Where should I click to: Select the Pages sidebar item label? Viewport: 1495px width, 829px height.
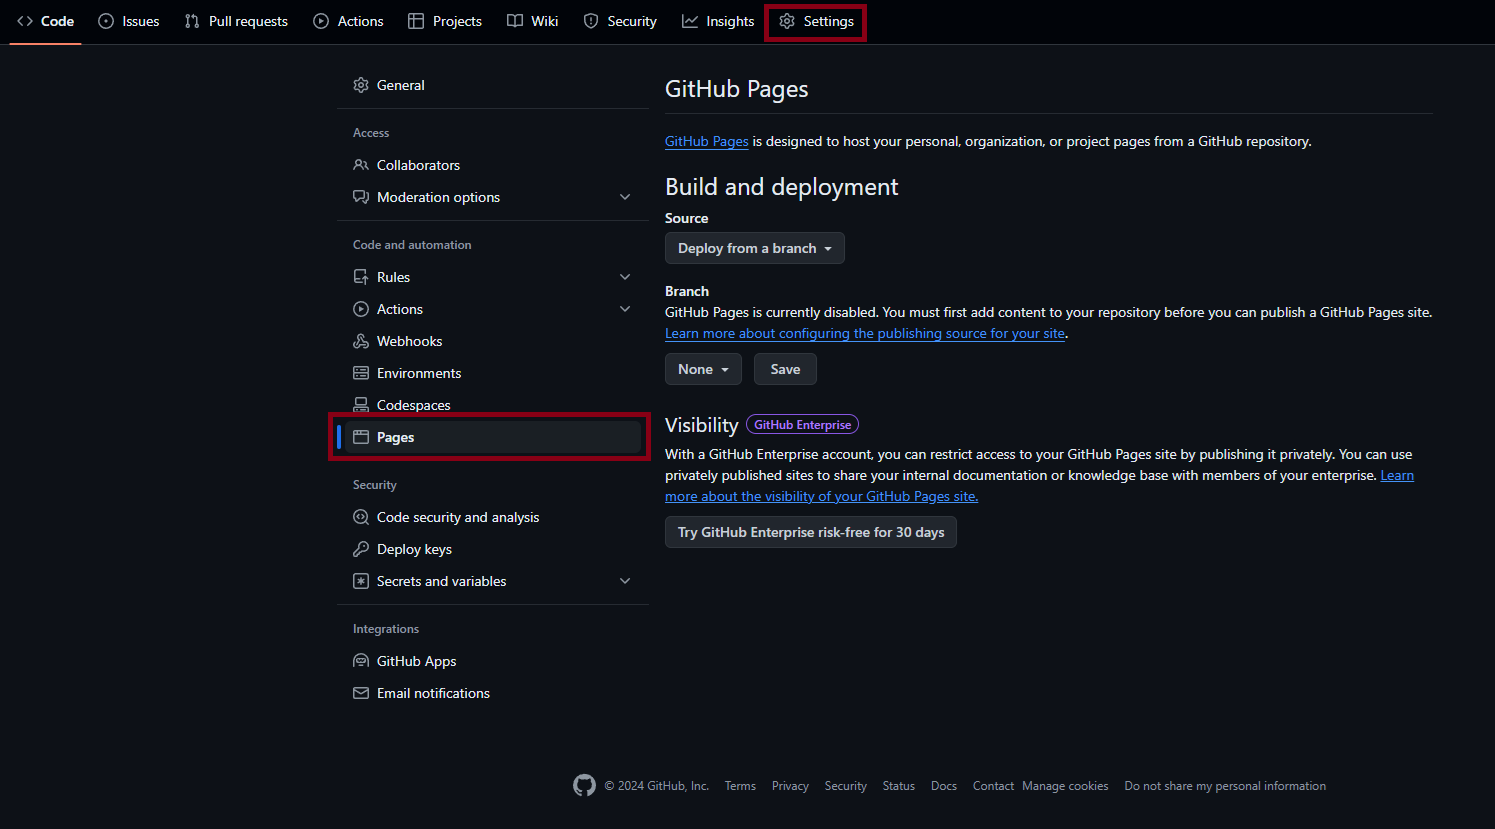(x=396, y=437)
